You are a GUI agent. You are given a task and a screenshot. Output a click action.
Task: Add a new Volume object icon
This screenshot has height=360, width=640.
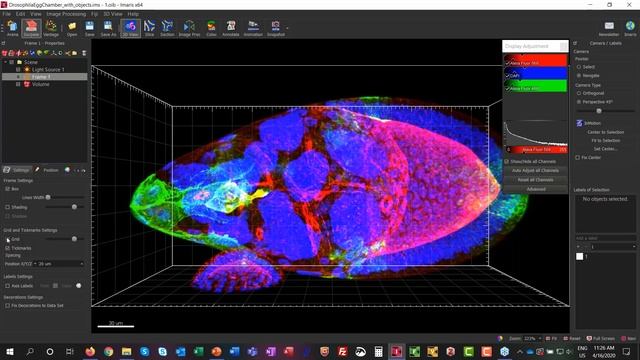[x=4, y=53]
